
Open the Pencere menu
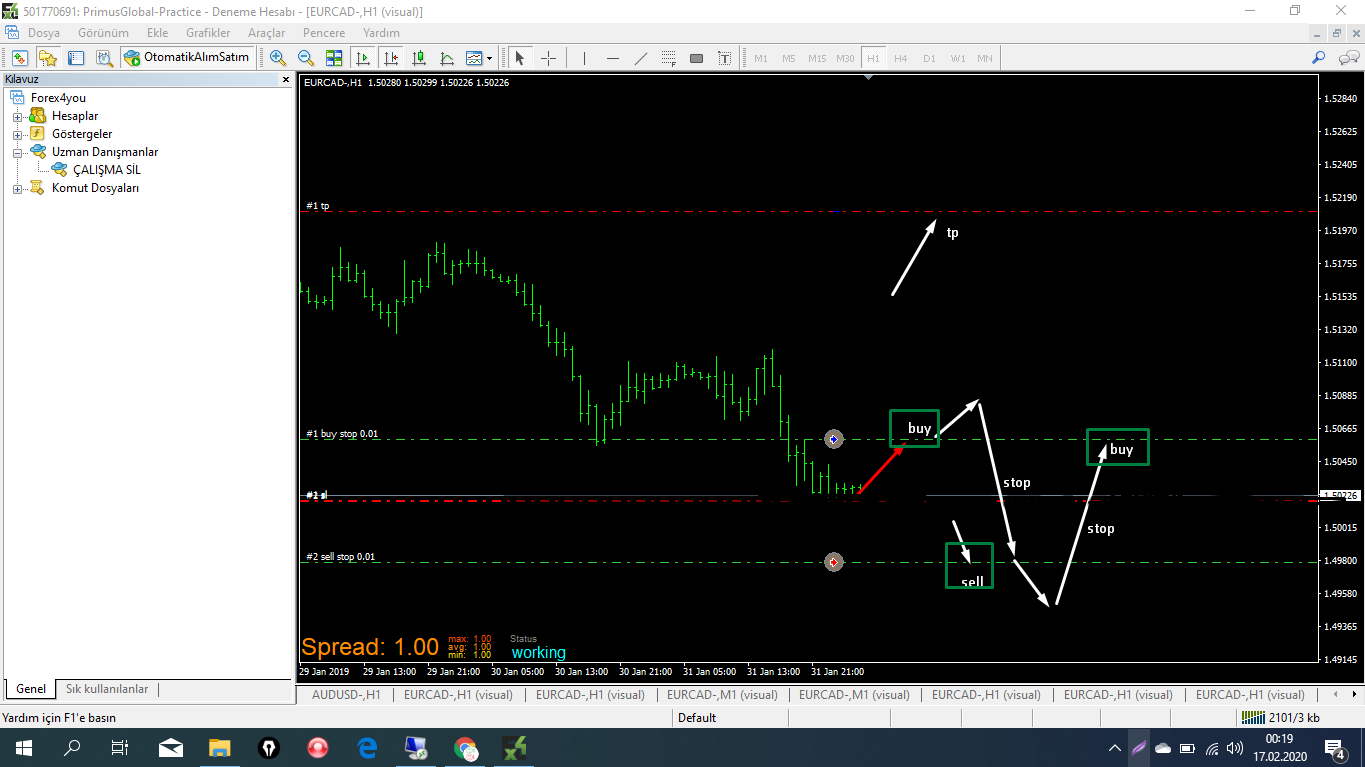[323, 33]
